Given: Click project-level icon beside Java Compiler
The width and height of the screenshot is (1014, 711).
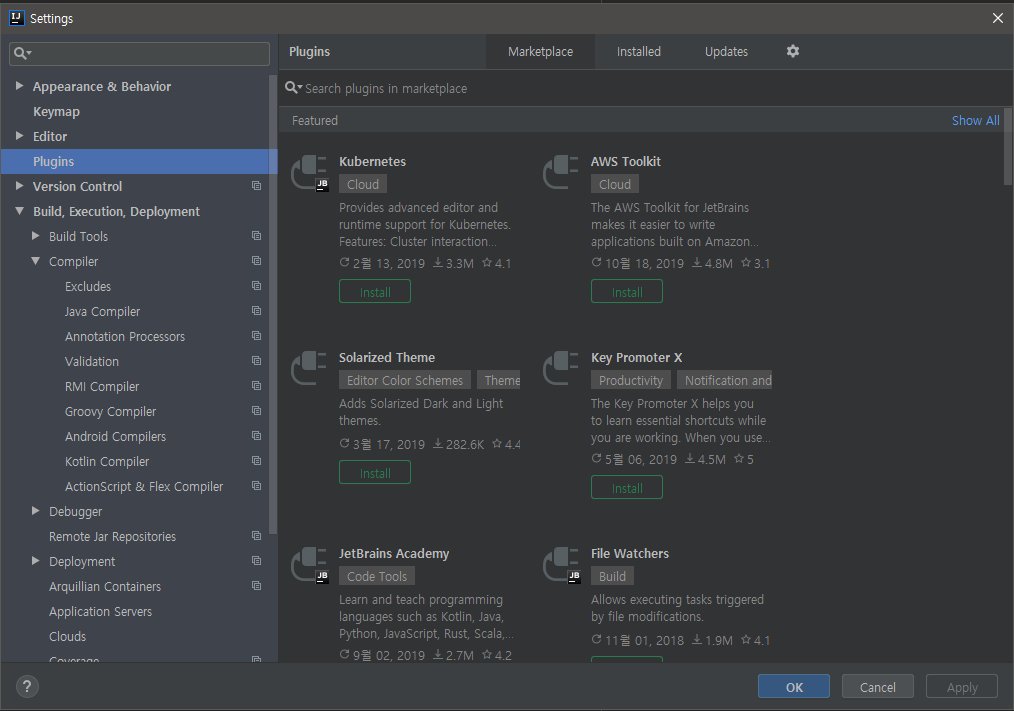Looking at the screenshot, I should (x=256, y=311).
